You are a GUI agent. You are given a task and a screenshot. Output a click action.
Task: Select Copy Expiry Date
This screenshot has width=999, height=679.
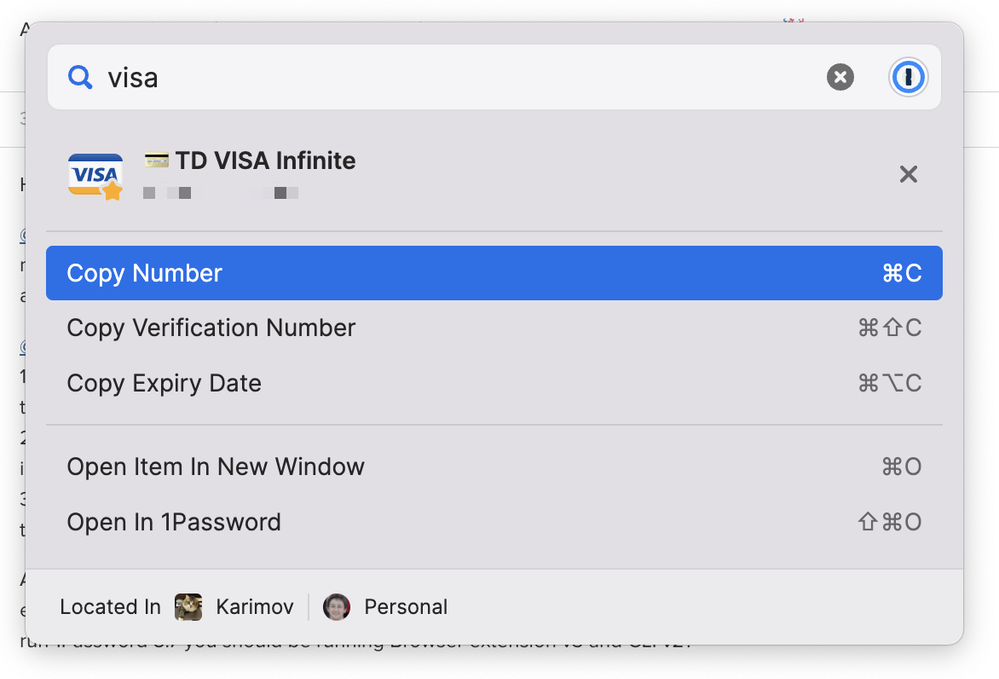tap(164, 383)
